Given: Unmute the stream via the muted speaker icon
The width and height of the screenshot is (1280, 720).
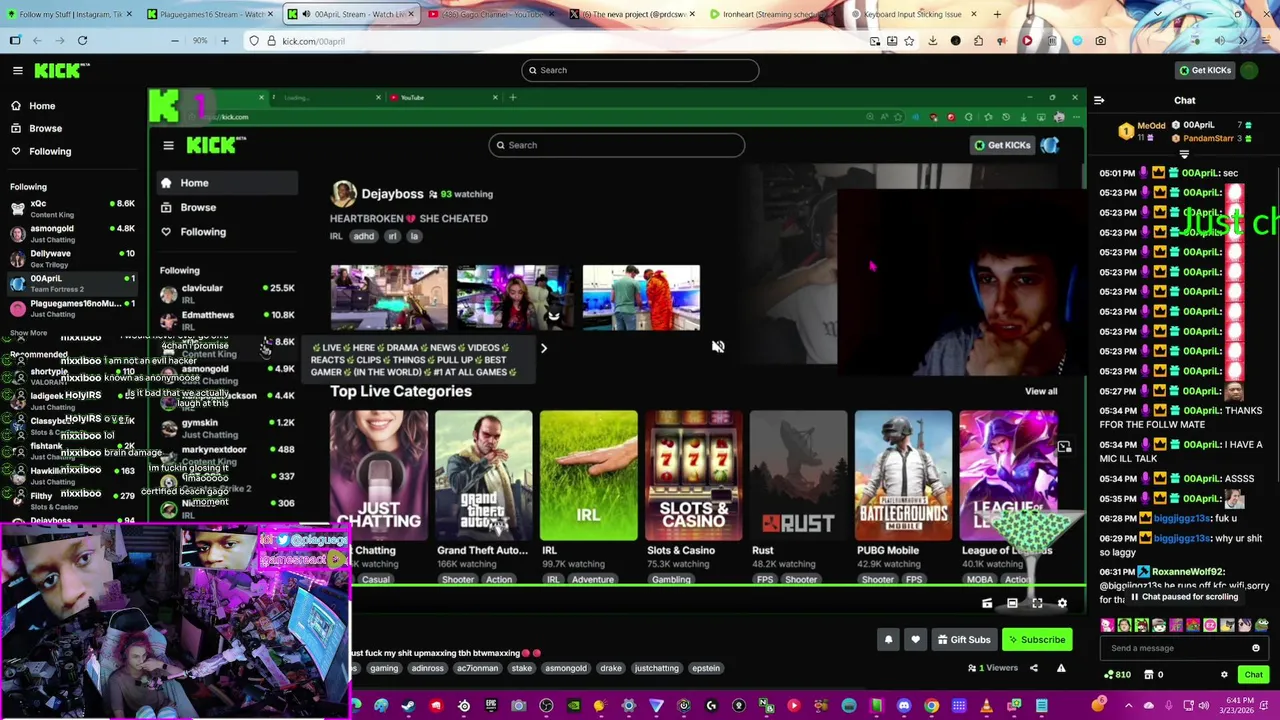Looking at the screenshot, I should click(718, 347).
